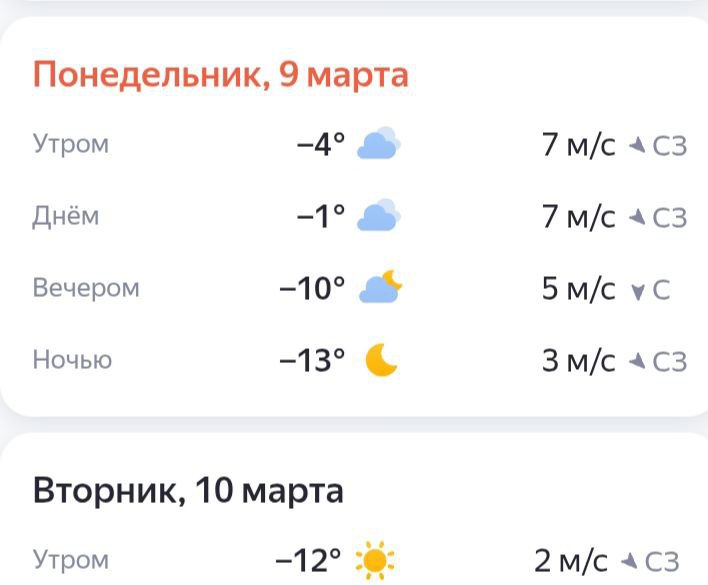
Task: Open the Вторник, 10 марта heading
Action: 188,491
